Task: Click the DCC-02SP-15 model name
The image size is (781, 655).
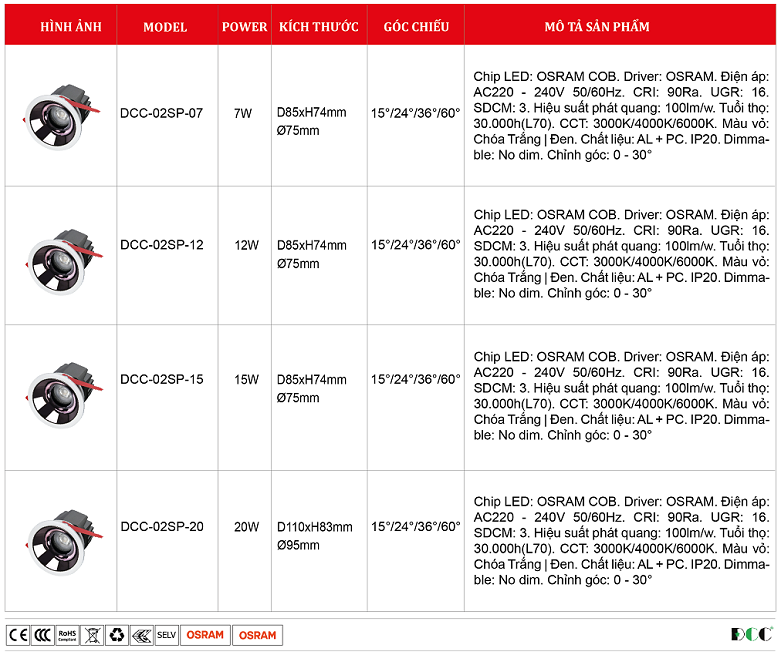Action: pos(162,379)
